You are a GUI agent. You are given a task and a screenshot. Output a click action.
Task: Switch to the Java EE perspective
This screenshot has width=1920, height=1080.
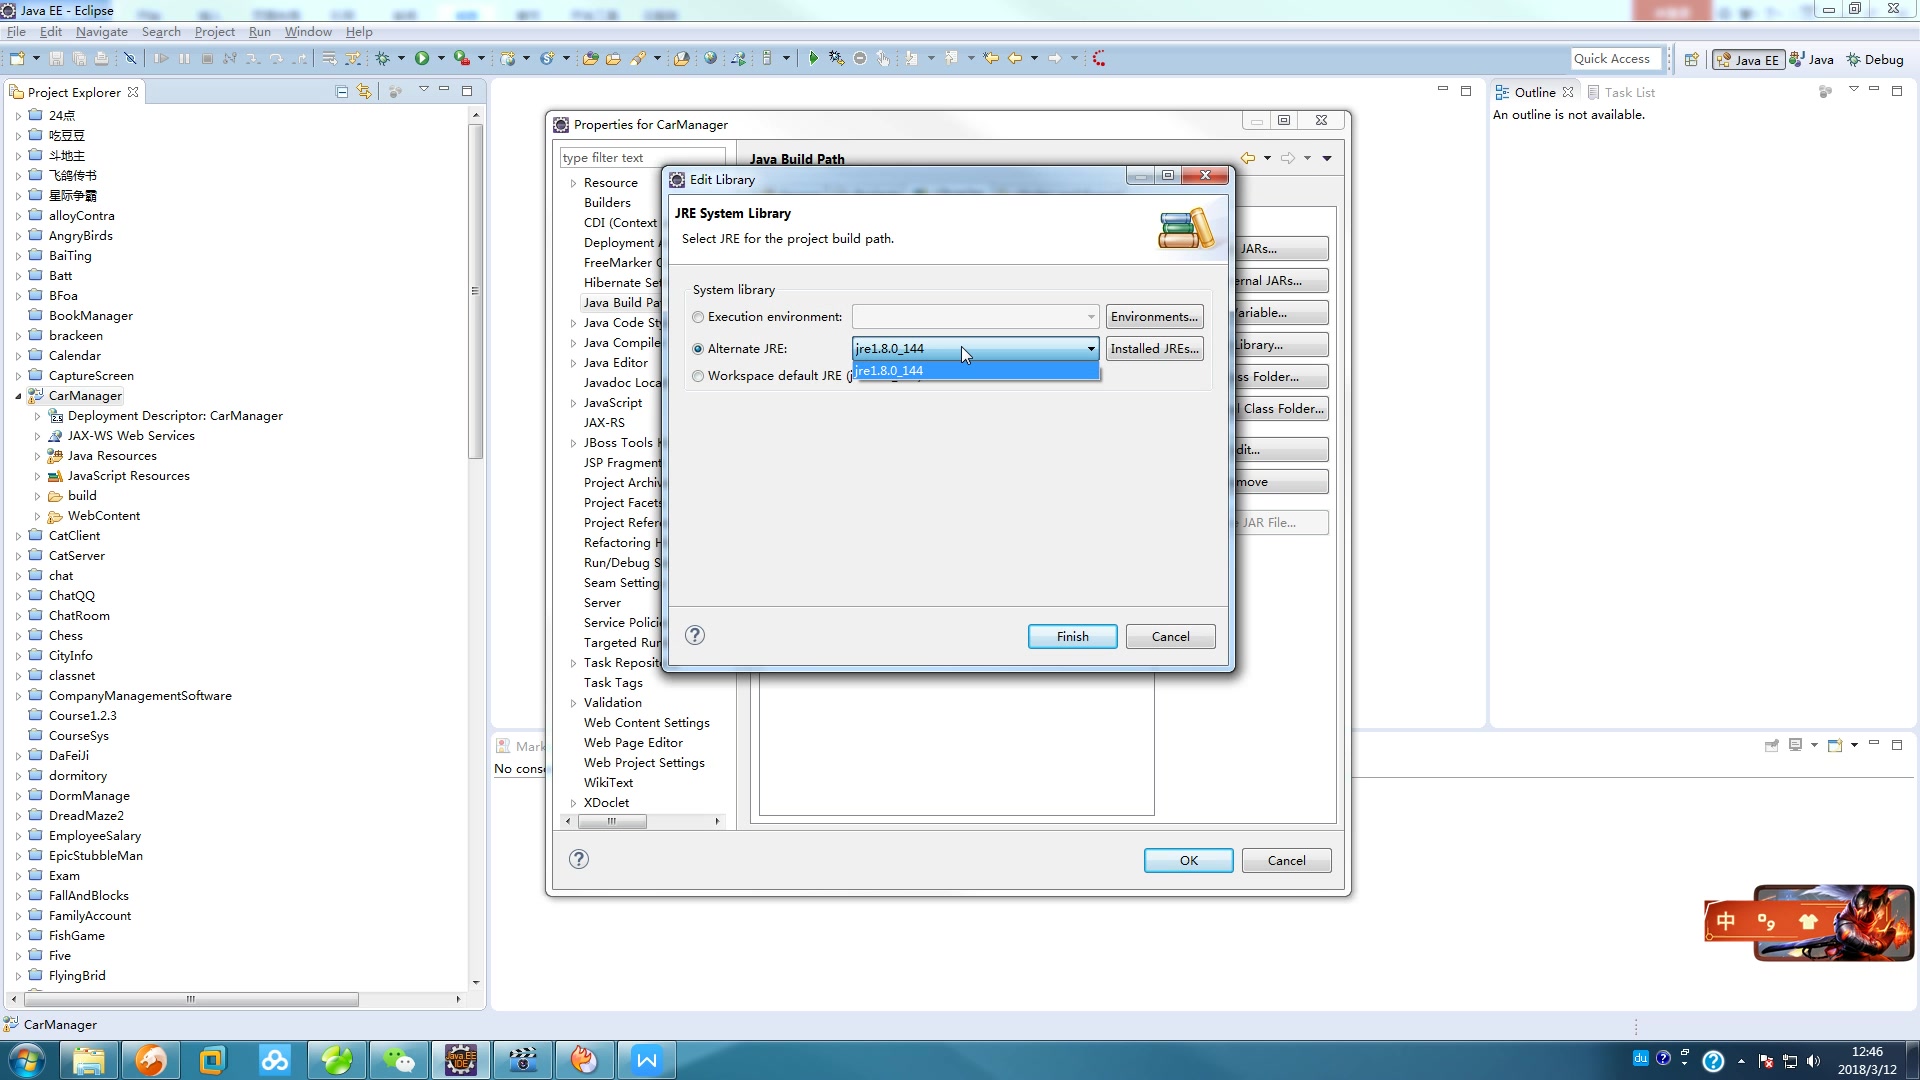click(x=1748, y=60)
